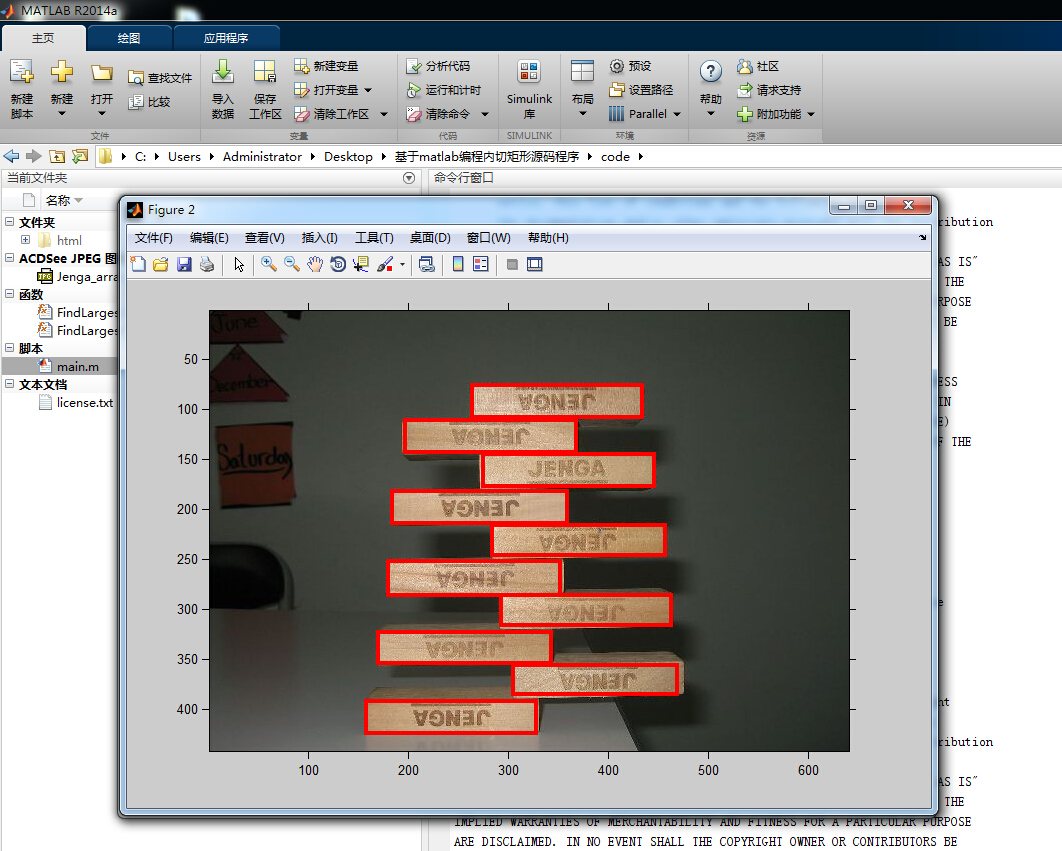Click the New Figure toolbar icon
1062x851 pixels.
coord(138,264)
